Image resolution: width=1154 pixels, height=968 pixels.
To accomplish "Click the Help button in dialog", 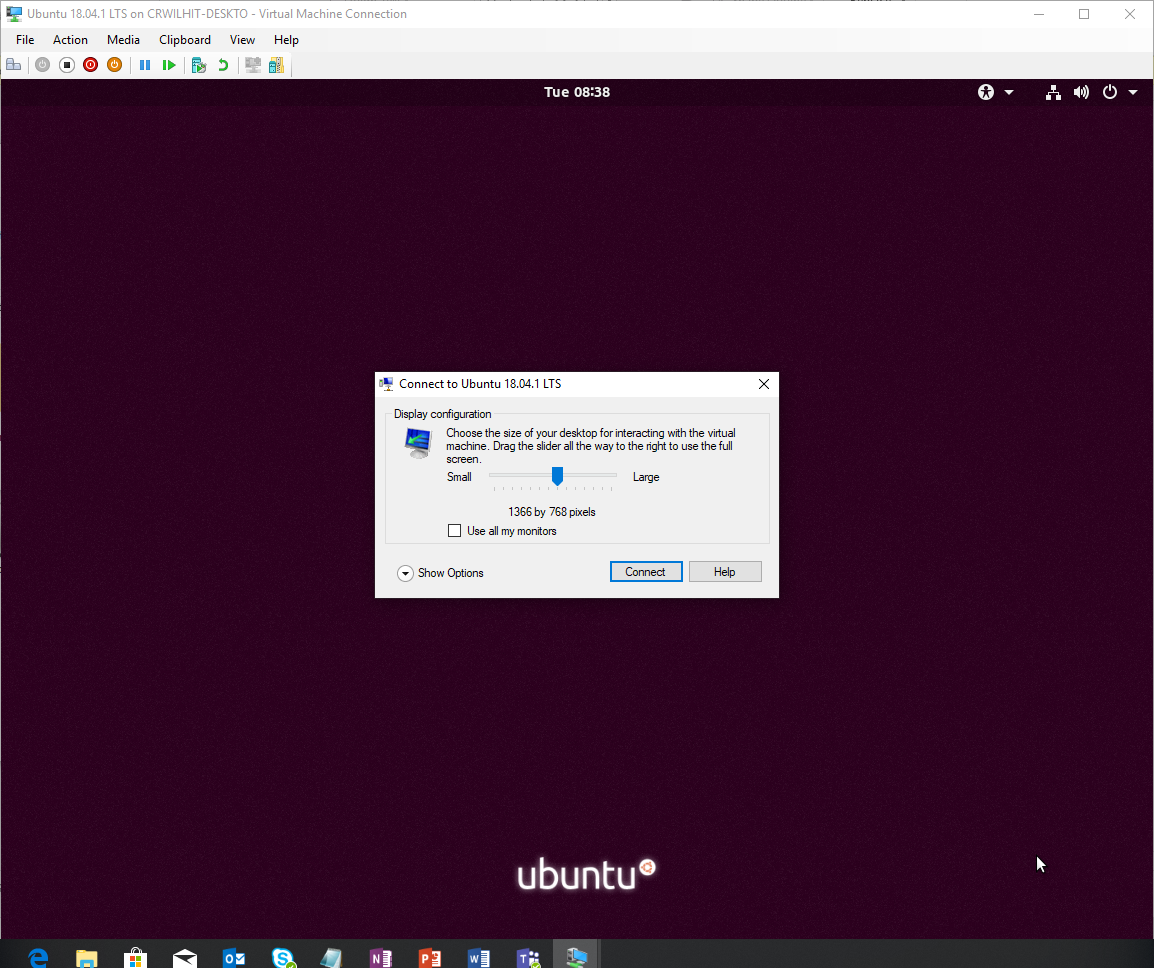I will (725, 572).
